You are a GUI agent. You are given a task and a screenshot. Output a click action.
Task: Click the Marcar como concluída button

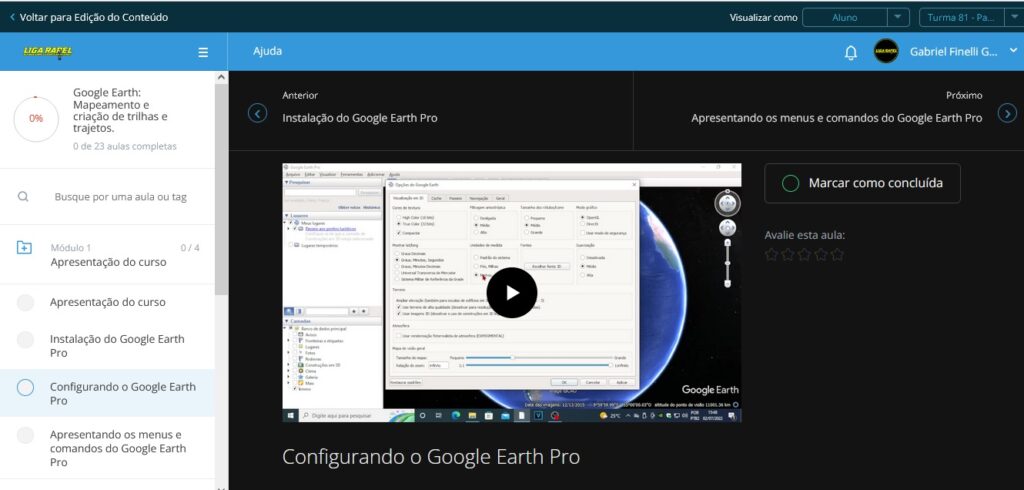point(862,183)
